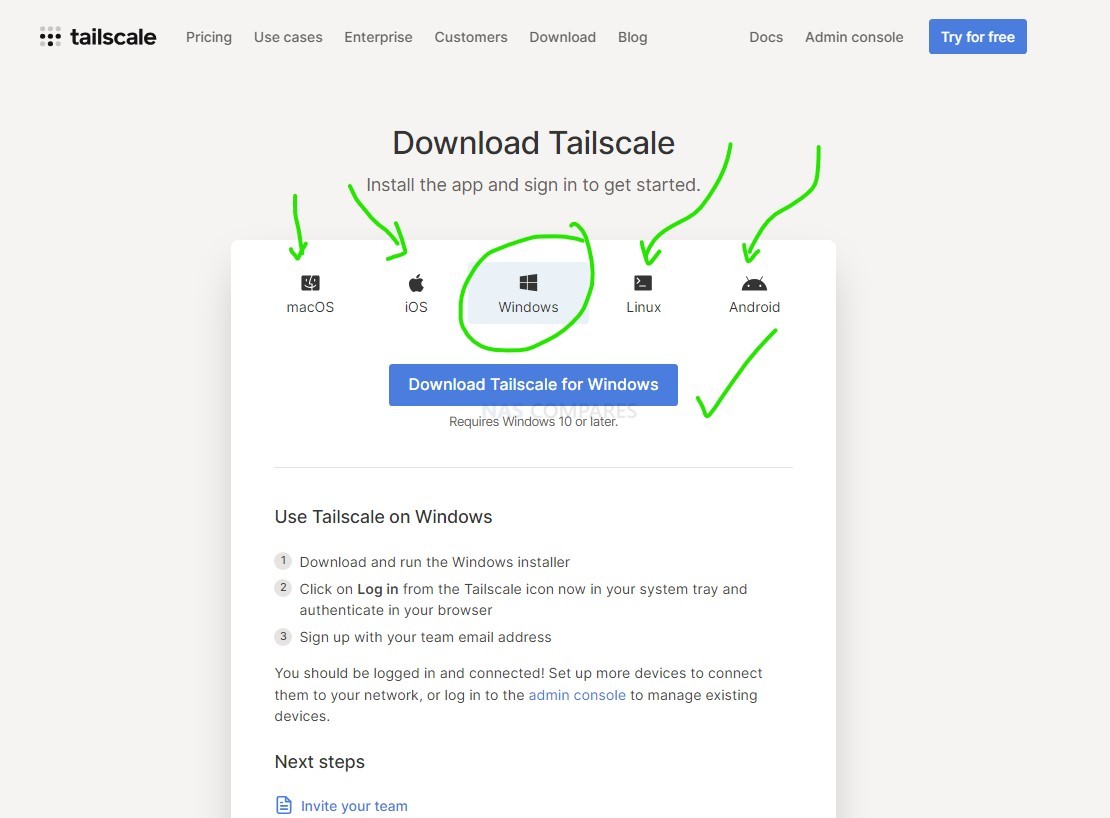The width and height of the screenshot is (1110, 818).
Task: Click the step number 2 badge
Action: pyautogui.click(x=283, y=587)
